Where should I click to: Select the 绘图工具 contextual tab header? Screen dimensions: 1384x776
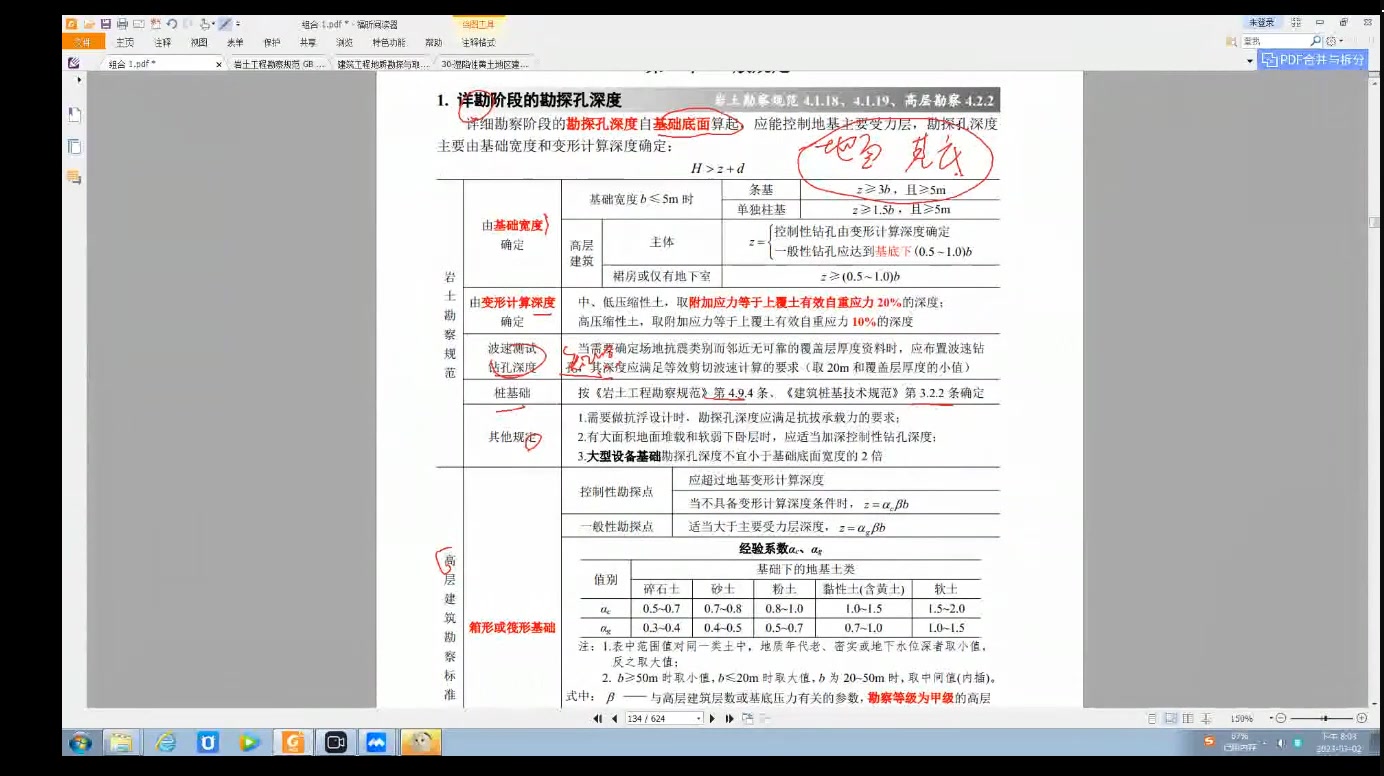coord(478,24)
